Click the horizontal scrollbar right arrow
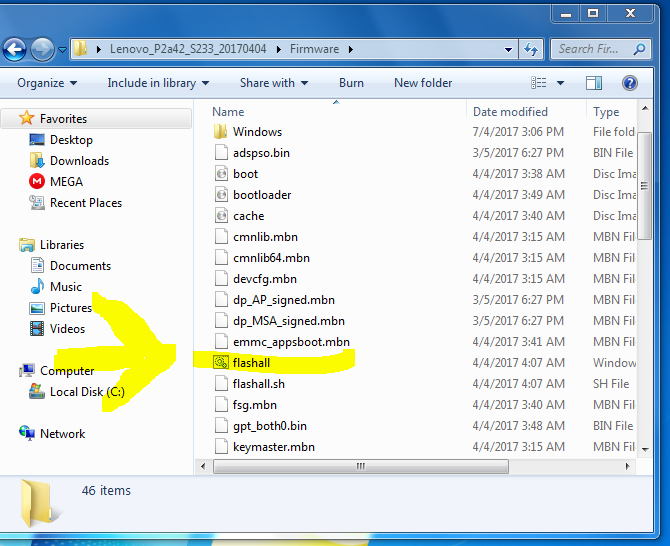This screenshot has height=546, width=670. (x=627, y=466)
